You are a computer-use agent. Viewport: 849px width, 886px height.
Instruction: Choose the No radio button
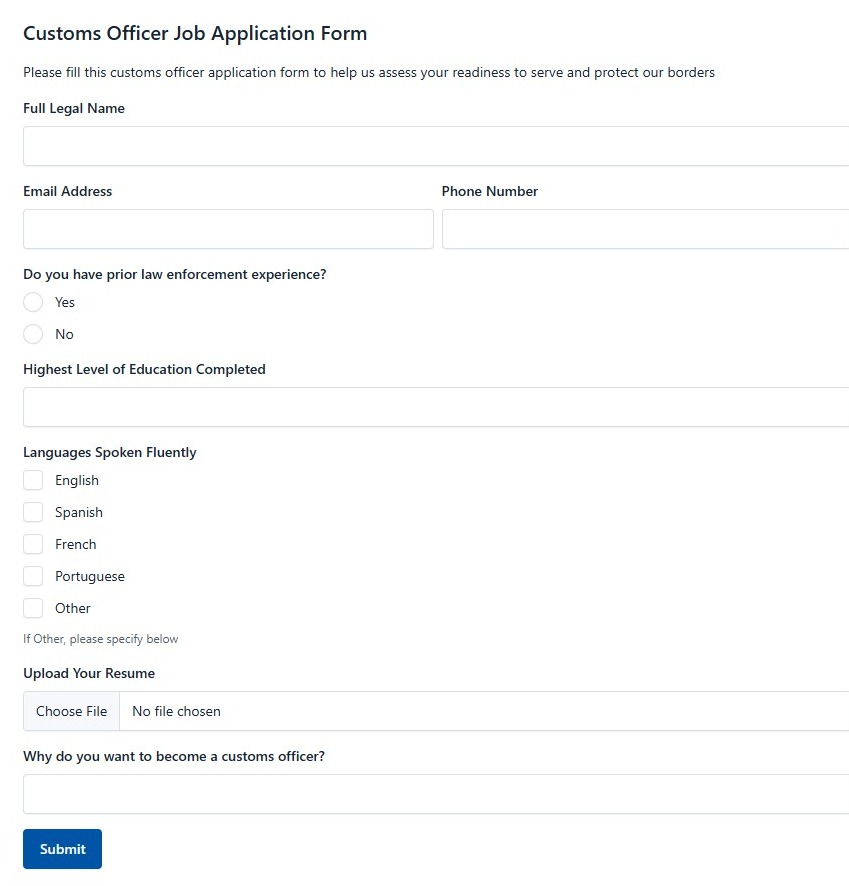click(x=33, y=334)
